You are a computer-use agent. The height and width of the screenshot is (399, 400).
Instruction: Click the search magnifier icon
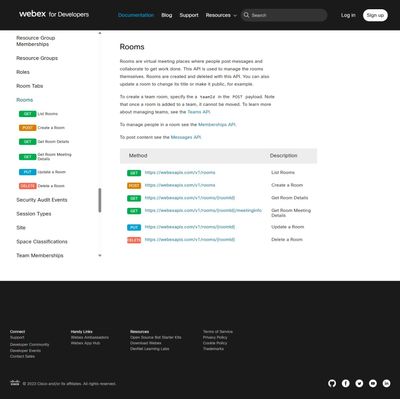click(x=246, y=15)
